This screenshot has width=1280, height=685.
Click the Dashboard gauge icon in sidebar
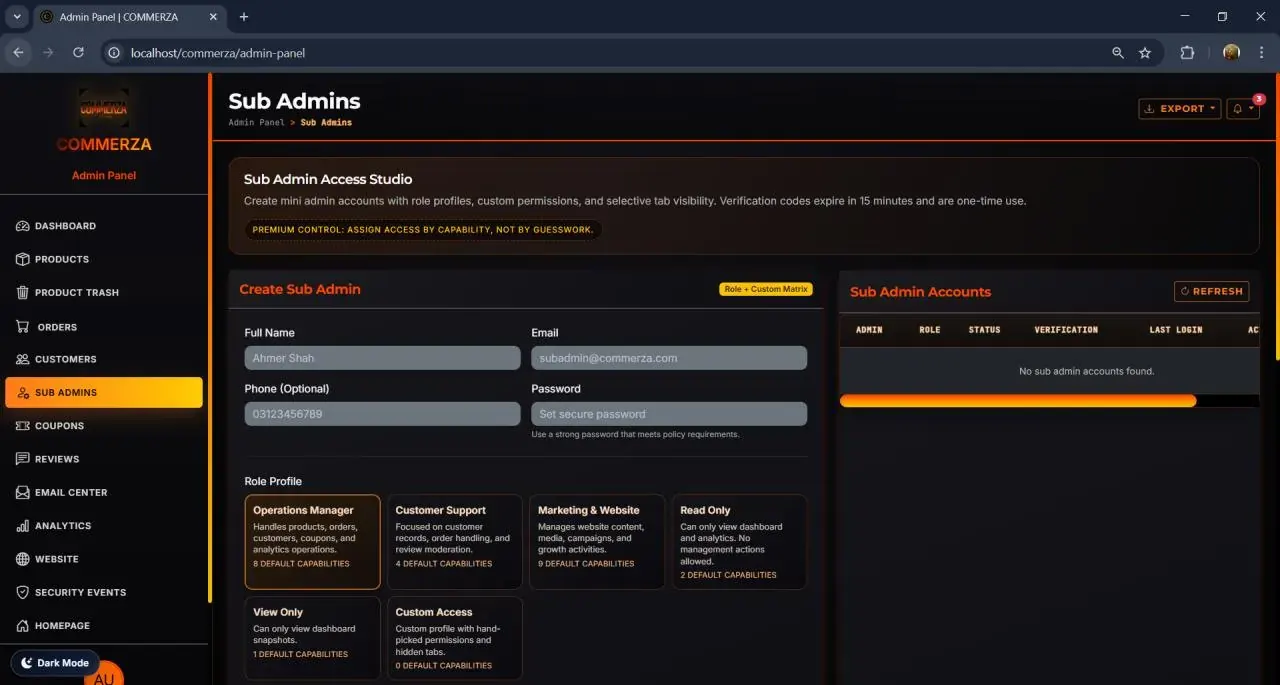[23, 226]
